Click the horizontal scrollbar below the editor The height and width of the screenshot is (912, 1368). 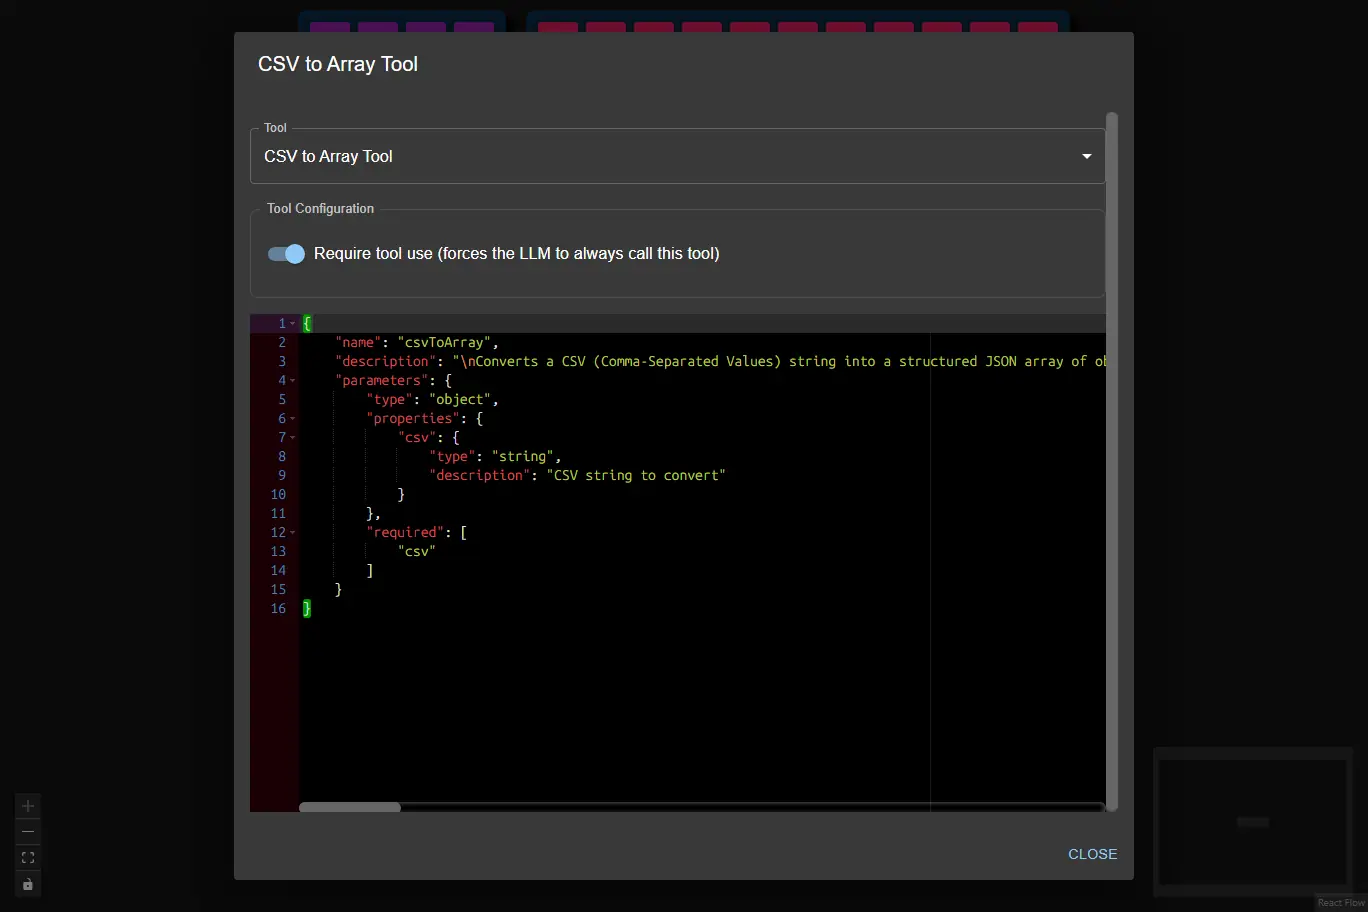[349, 807]
